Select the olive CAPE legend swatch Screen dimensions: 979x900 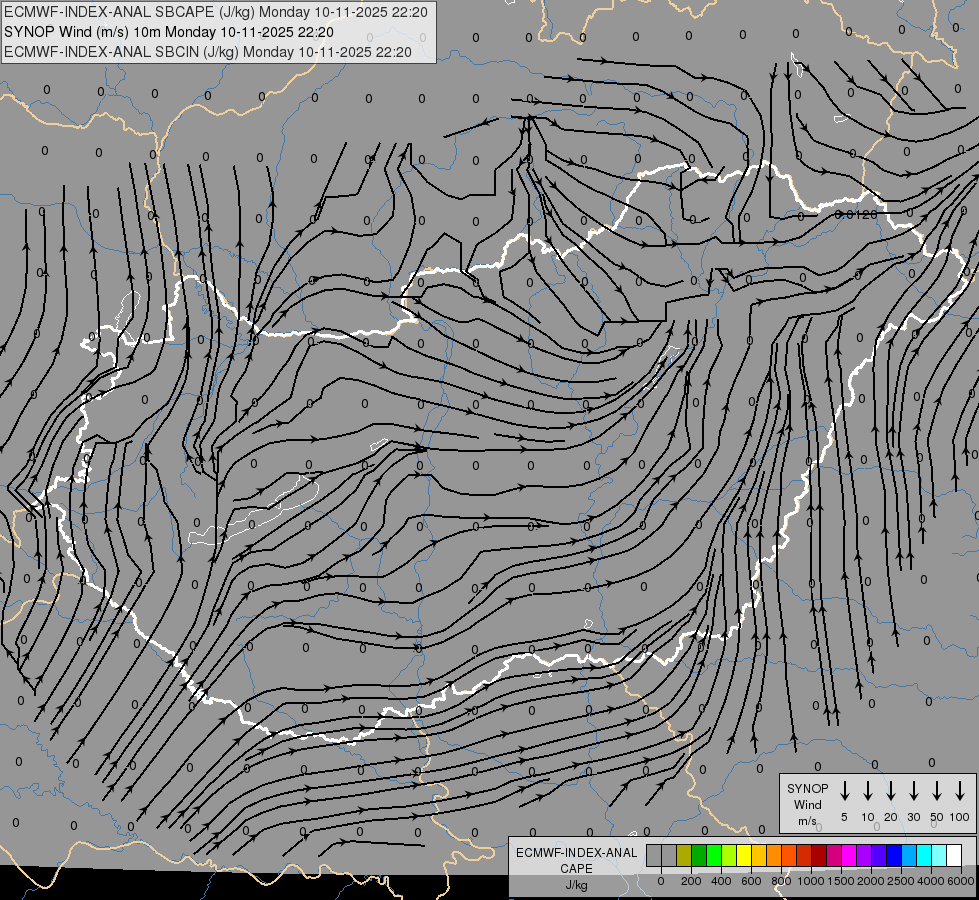[684, 855]
